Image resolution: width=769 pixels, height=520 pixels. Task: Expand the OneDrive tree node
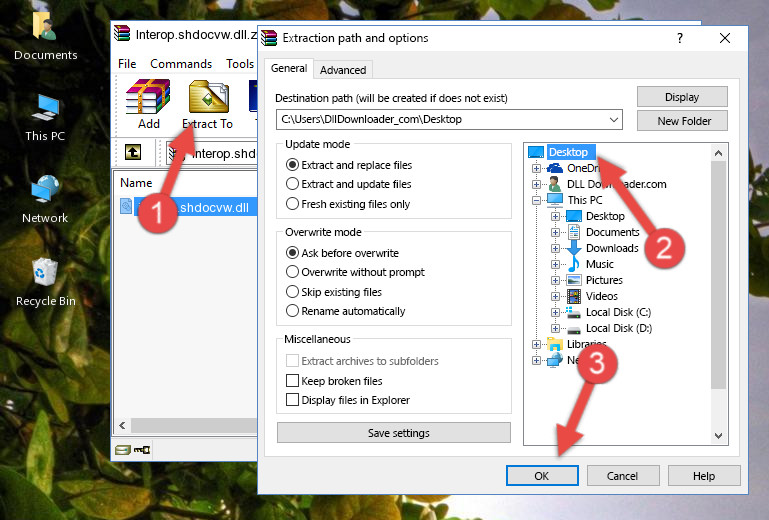536,168
